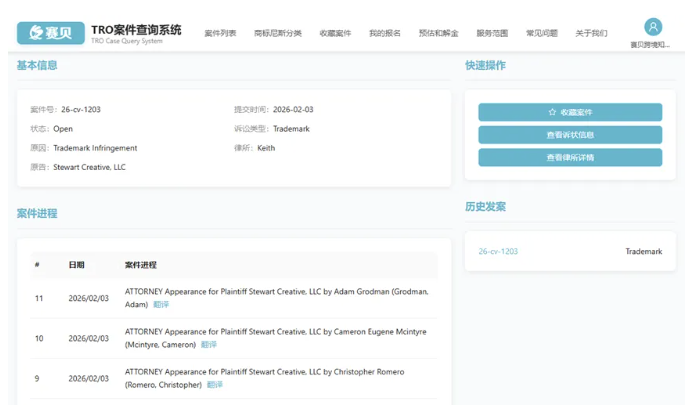The image size is (691, 418).
Task: Open 常见问题 from the nav bar
Action: pos(542,34)
